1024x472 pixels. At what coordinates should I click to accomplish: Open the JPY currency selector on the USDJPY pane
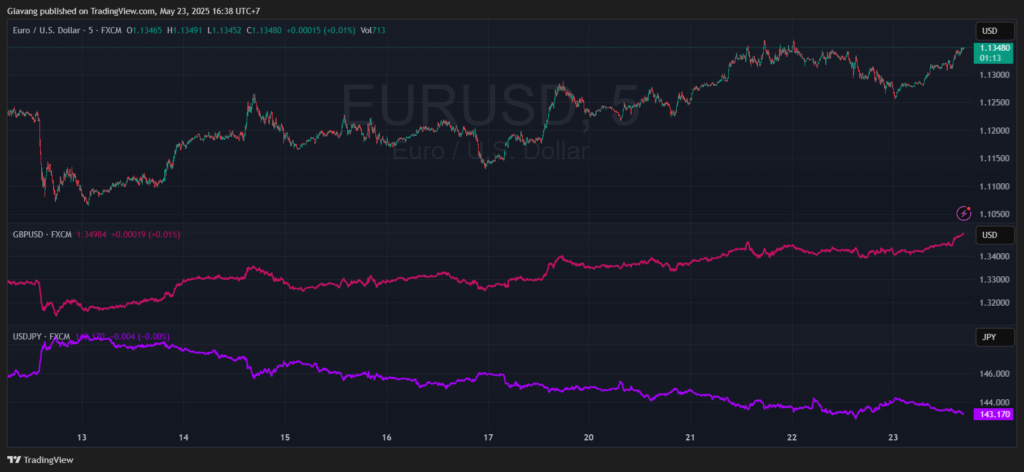tap(989, 338)
